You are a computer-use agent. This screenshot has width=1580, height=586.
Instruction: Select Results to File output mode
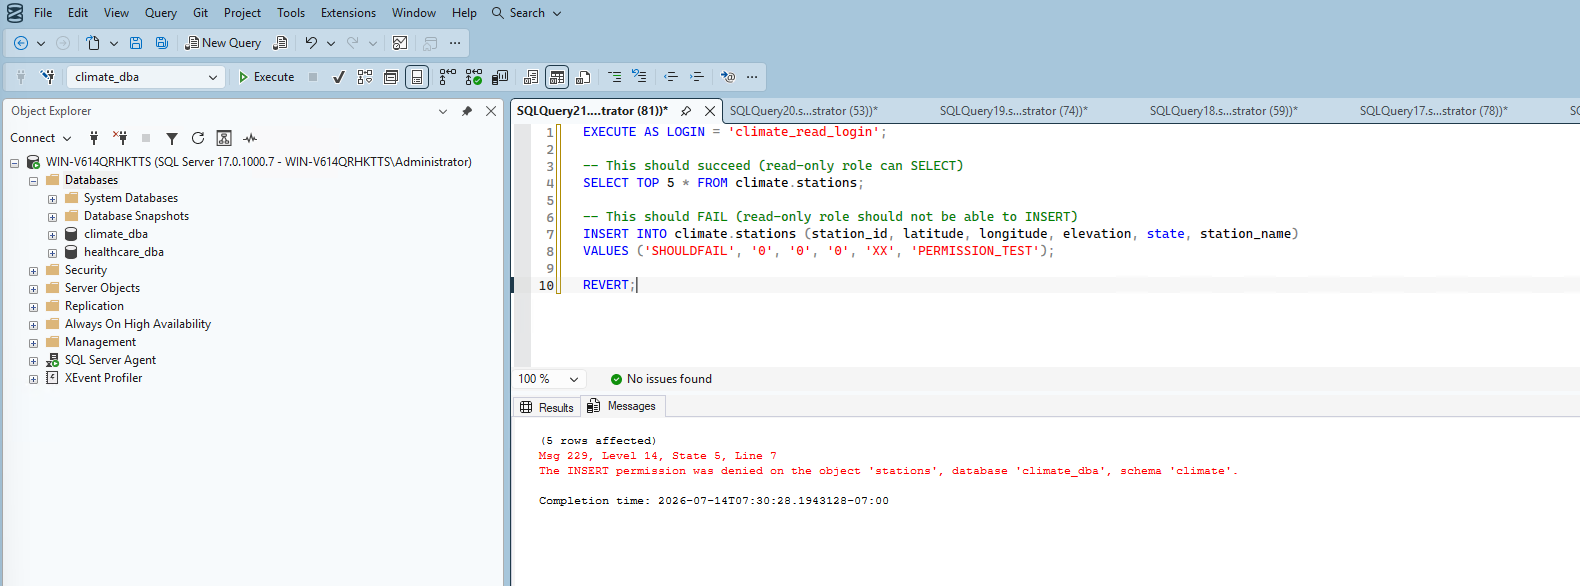point(583,77)
